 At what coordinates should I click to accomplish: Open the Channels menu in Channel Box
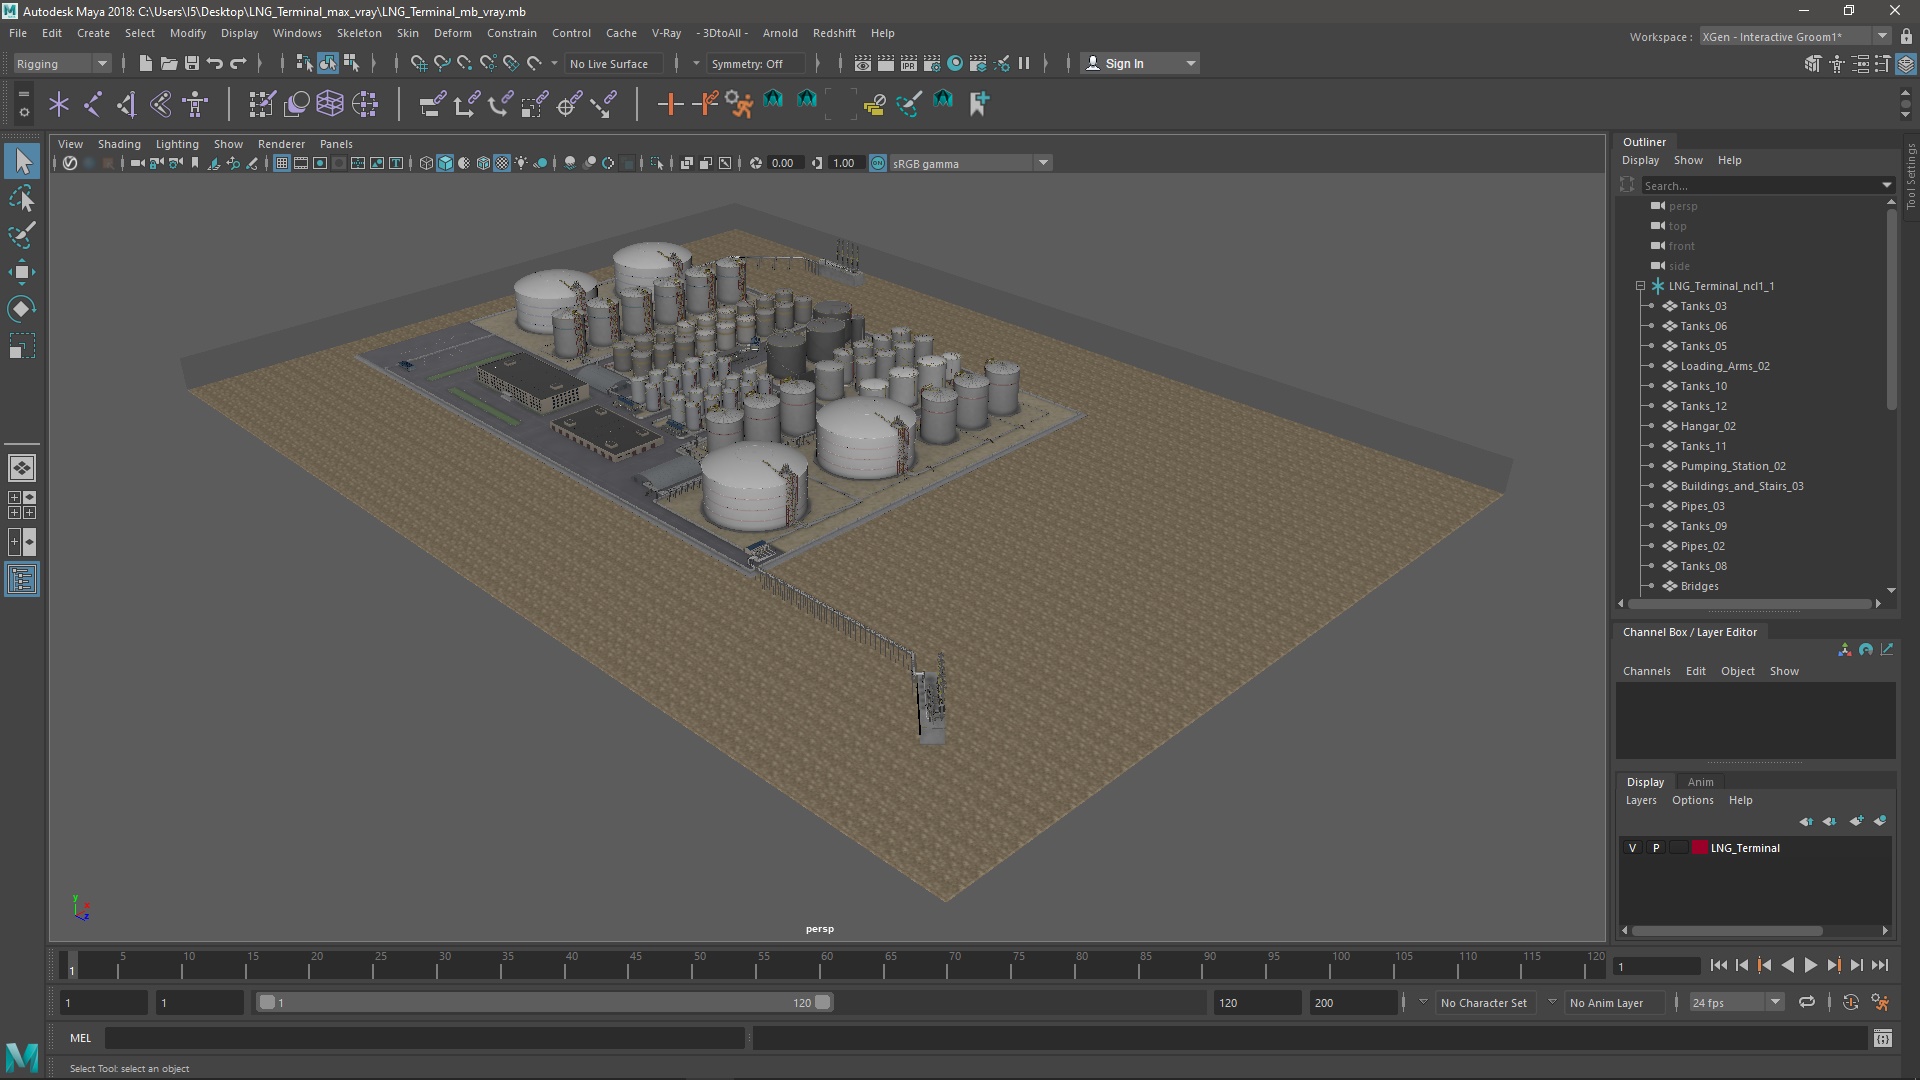1646,671
